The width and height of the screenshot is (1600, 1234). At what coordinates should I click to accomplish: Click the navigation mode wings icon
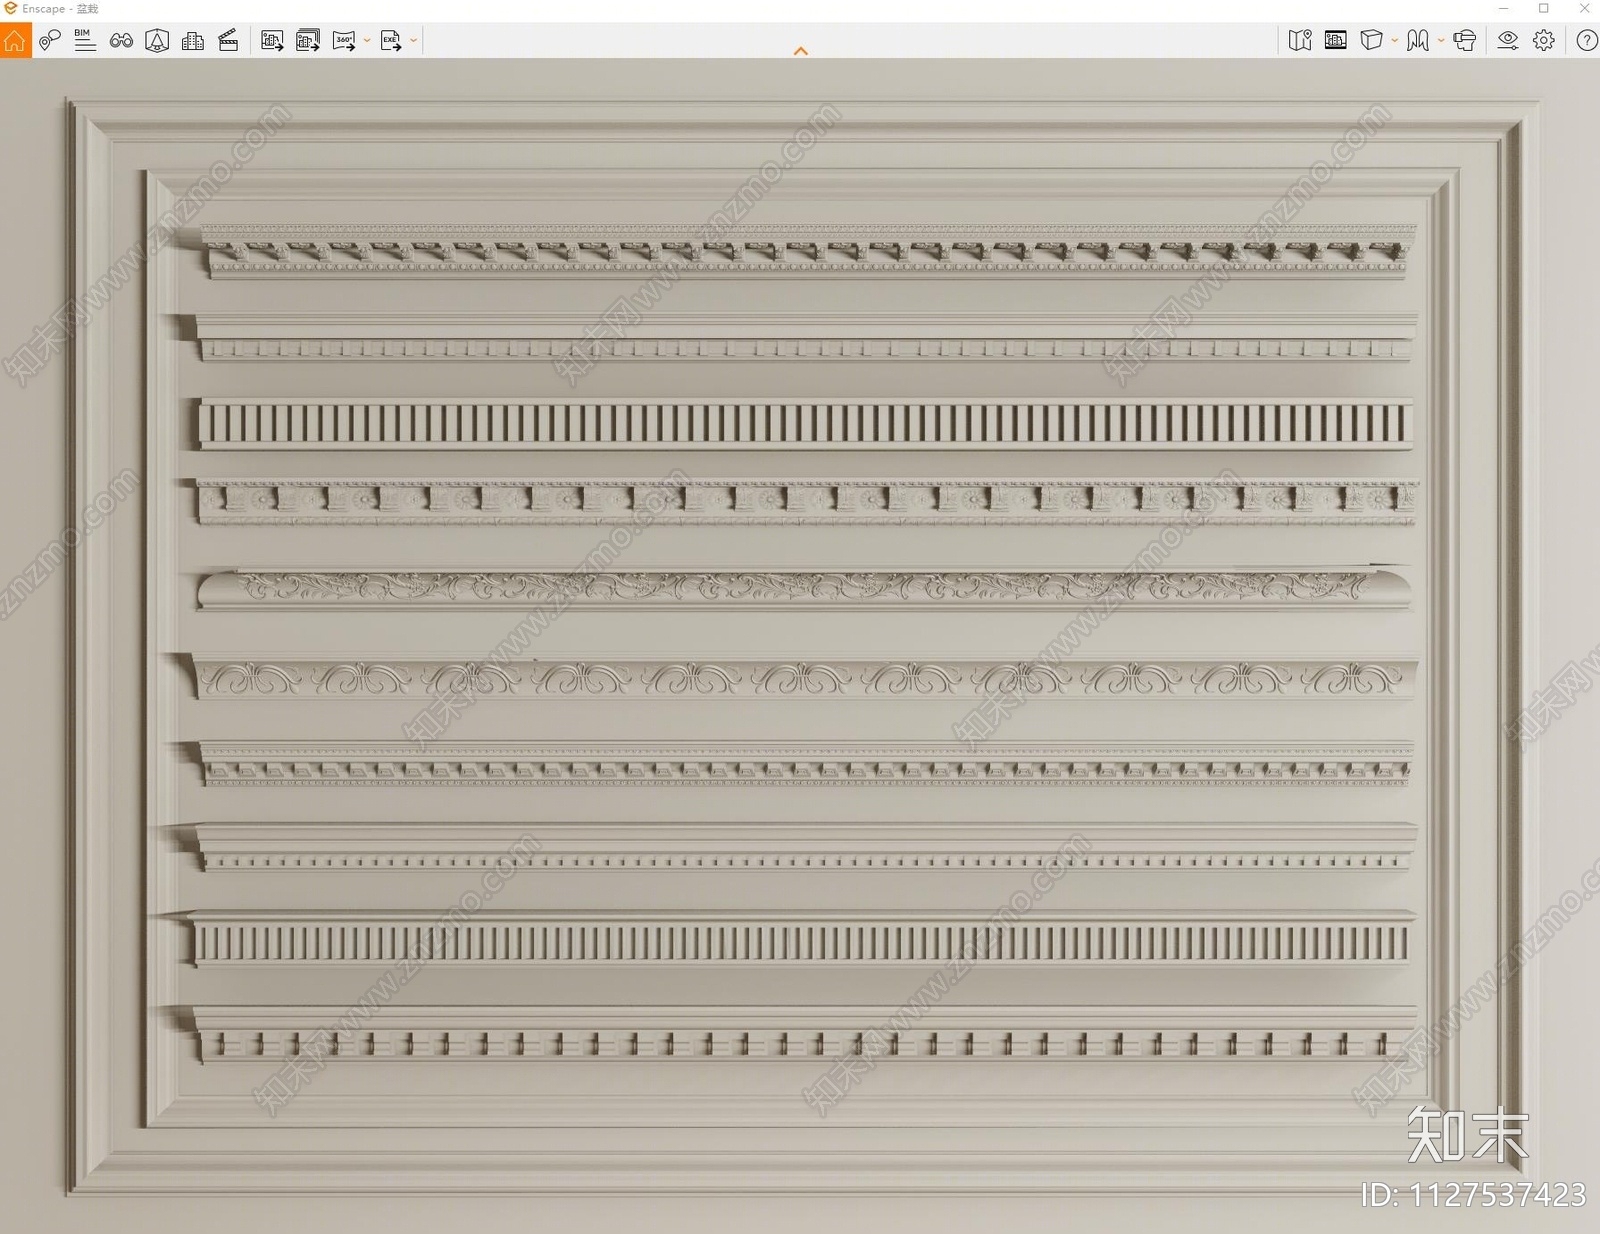point(1418,40)
